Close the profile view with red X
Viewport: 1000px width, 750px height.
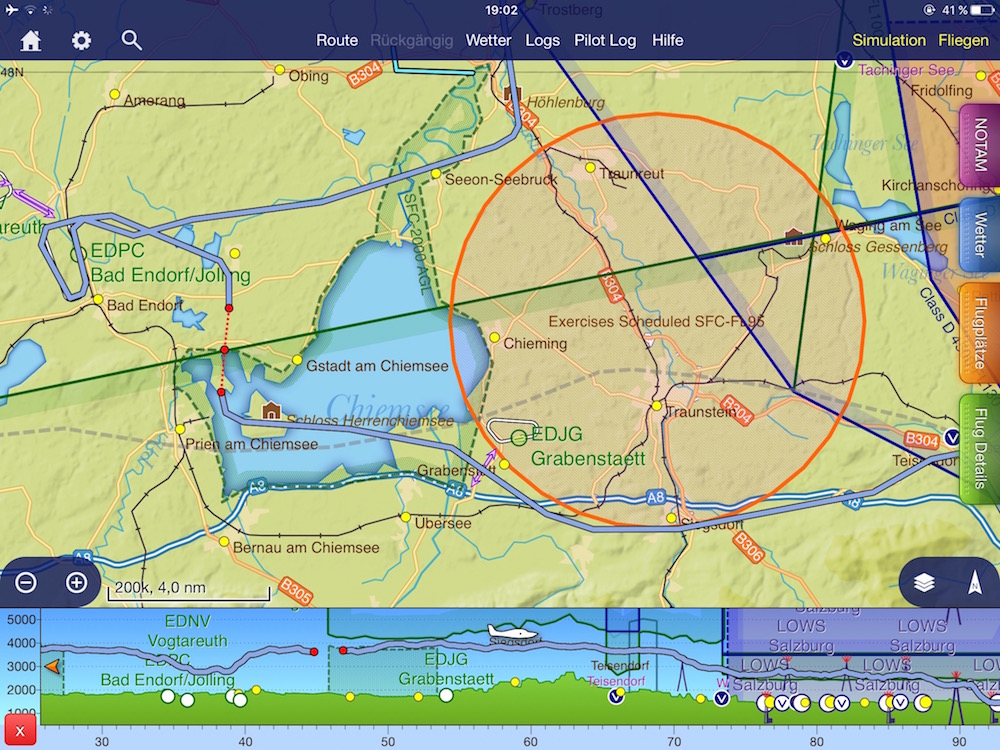[x=20, y=730]
